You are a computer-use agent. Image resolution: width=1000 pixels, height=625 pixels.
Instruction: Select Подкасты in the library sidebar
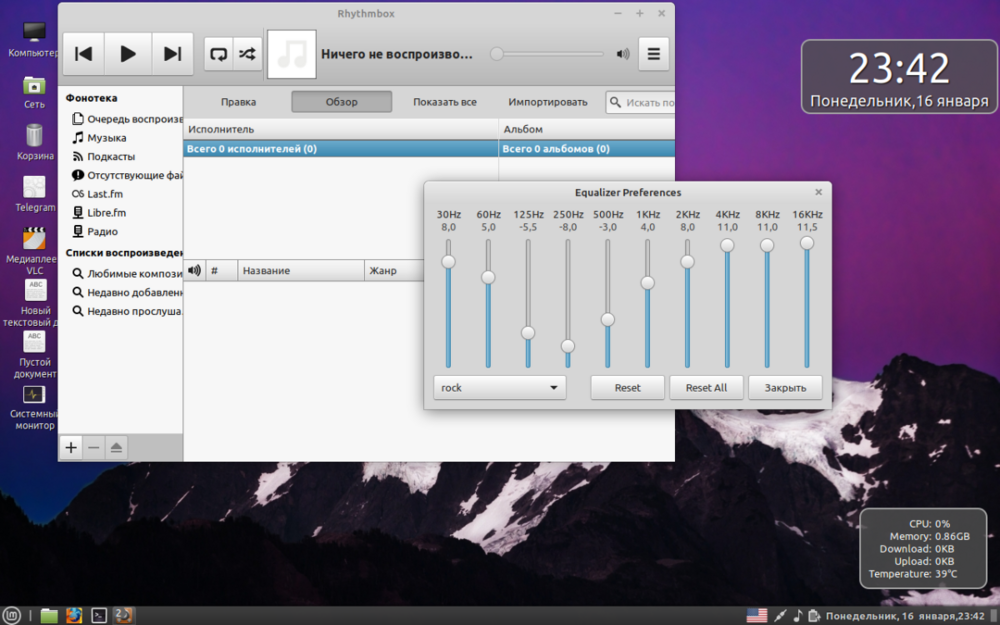pyautogui.click(x=110, y=157)
